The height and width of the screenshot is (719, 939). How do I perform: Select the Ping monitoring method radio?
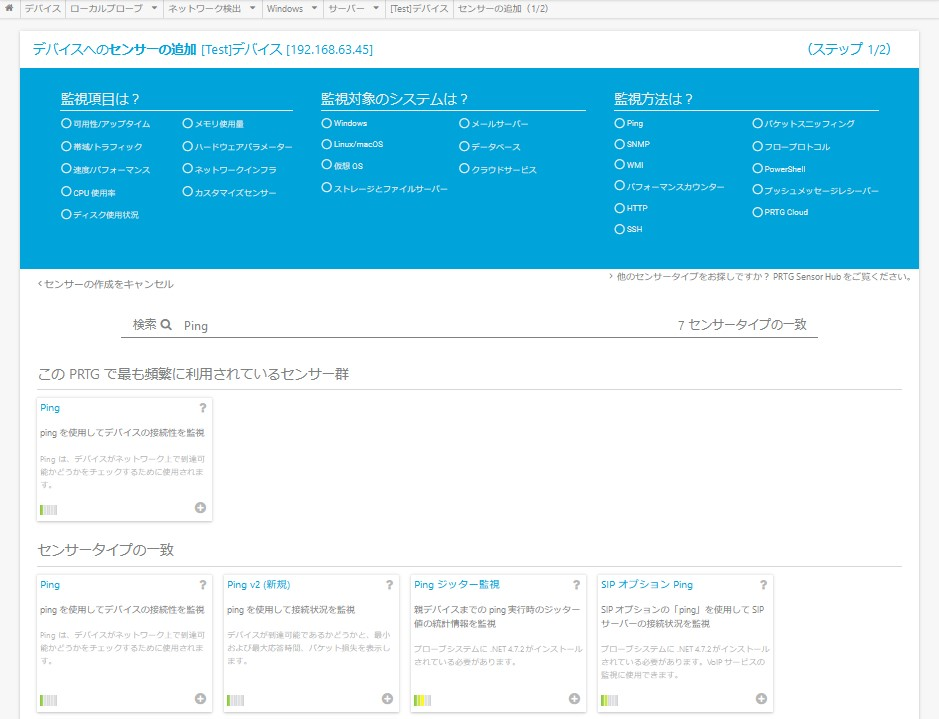620,123
